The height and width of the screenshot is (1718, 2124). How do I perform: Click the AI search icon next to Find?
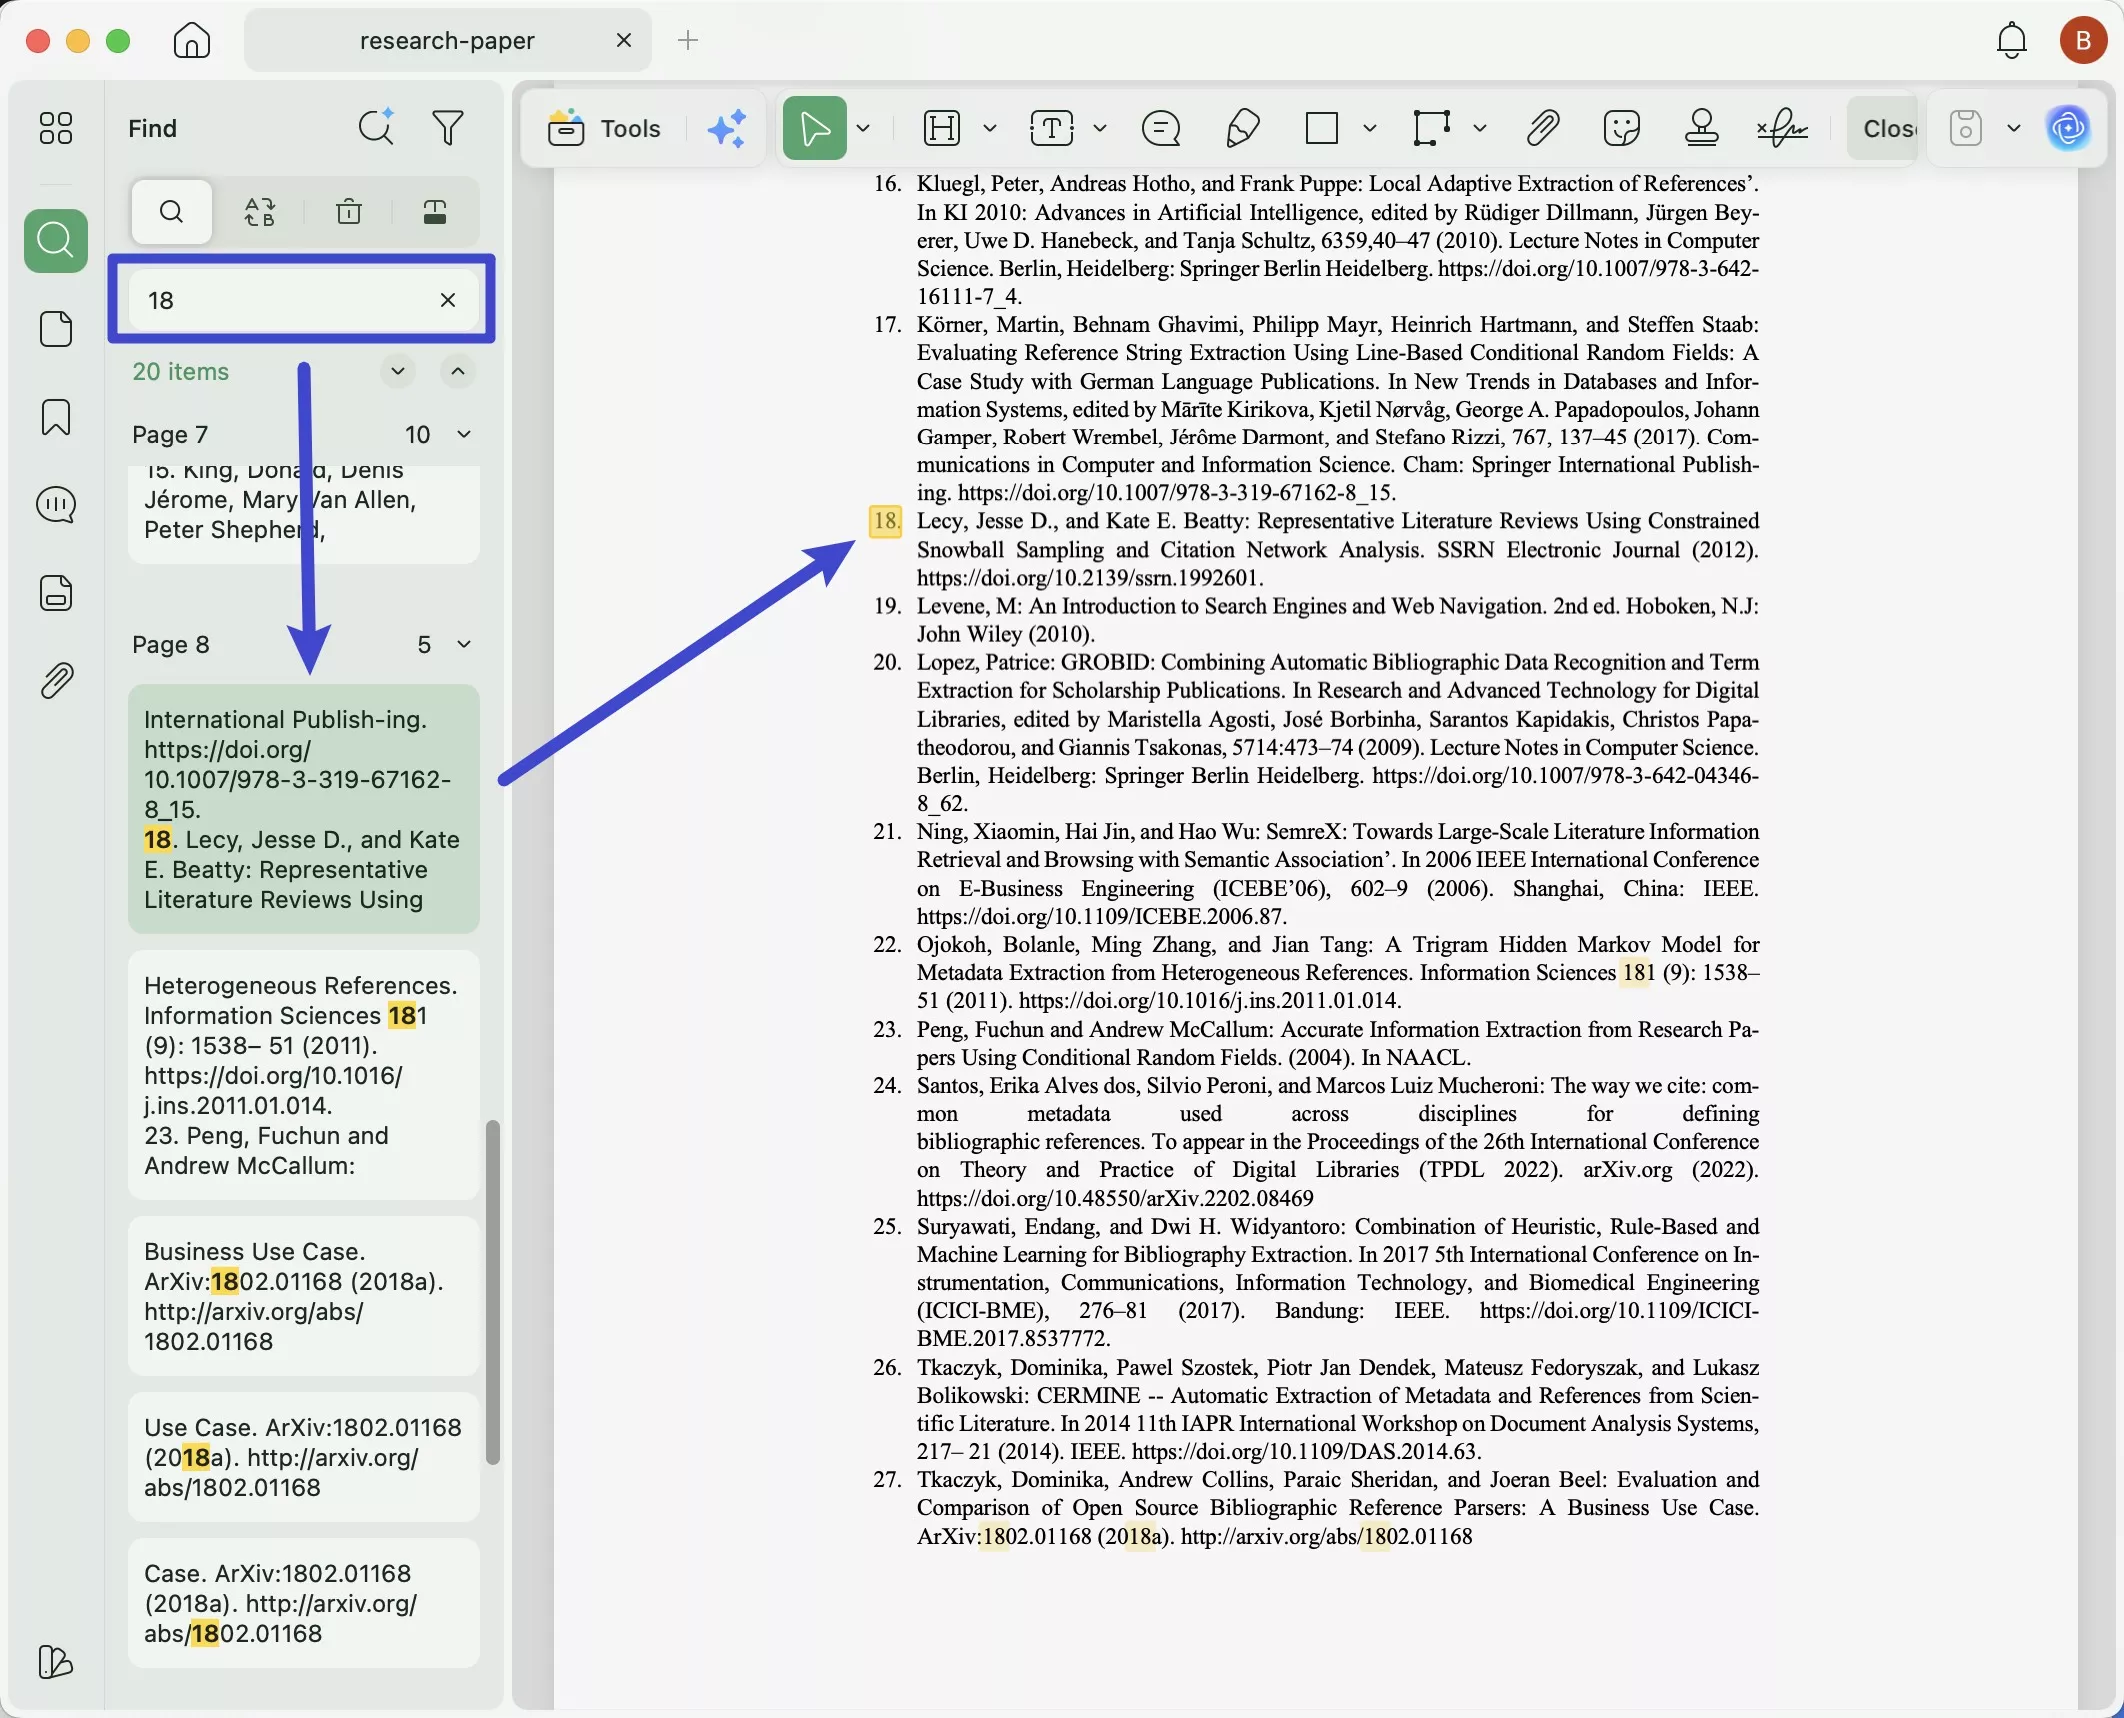376,127
